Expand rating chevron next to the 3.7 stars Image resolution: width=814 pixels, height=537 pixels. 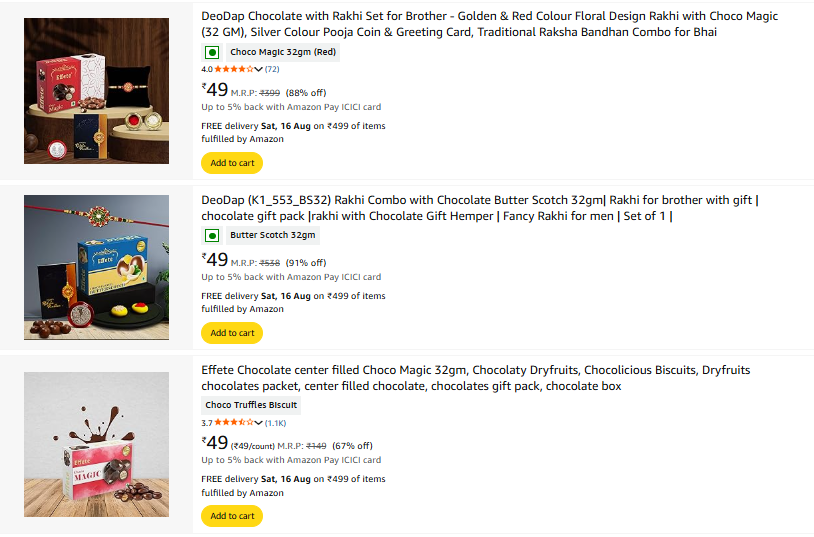pos(259,423)
